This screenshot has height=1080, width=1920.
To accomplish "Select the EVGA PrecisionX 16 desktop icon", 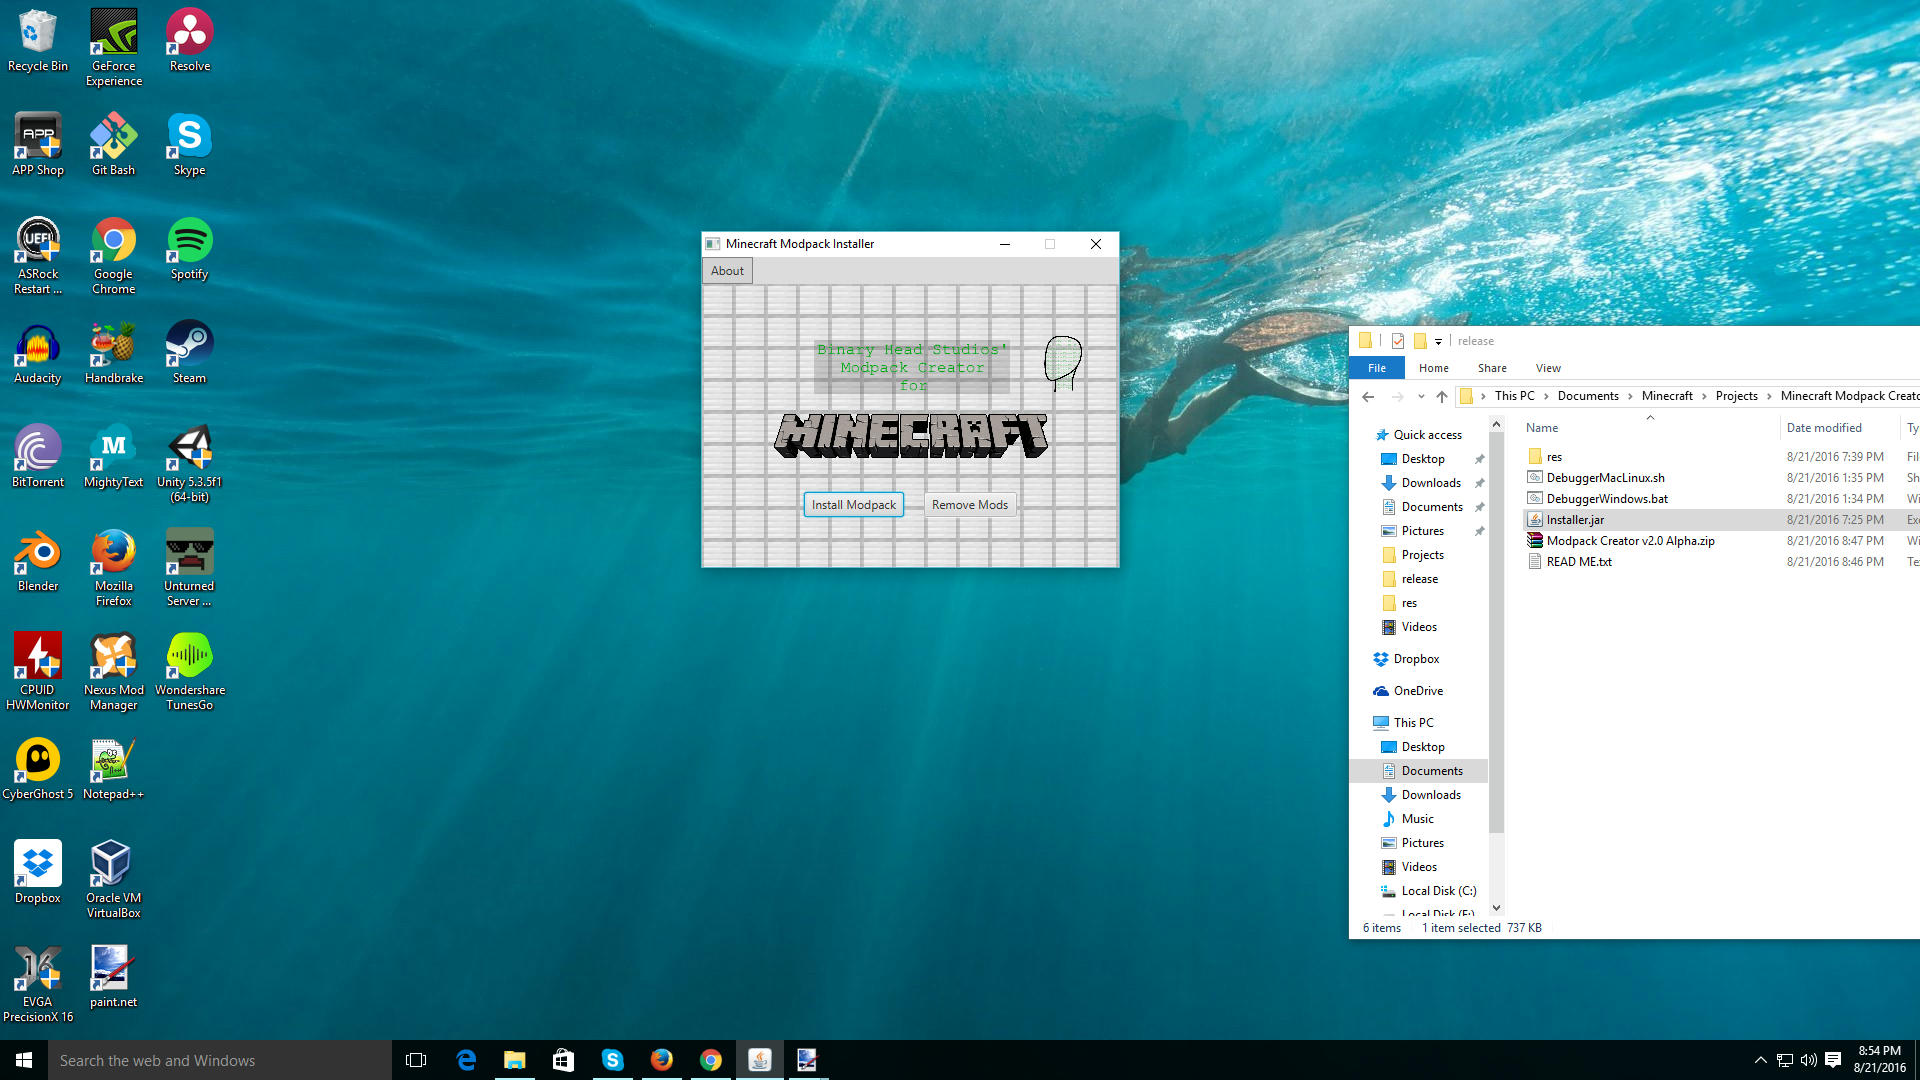I will pyautogui.click(x=38, y=984).
